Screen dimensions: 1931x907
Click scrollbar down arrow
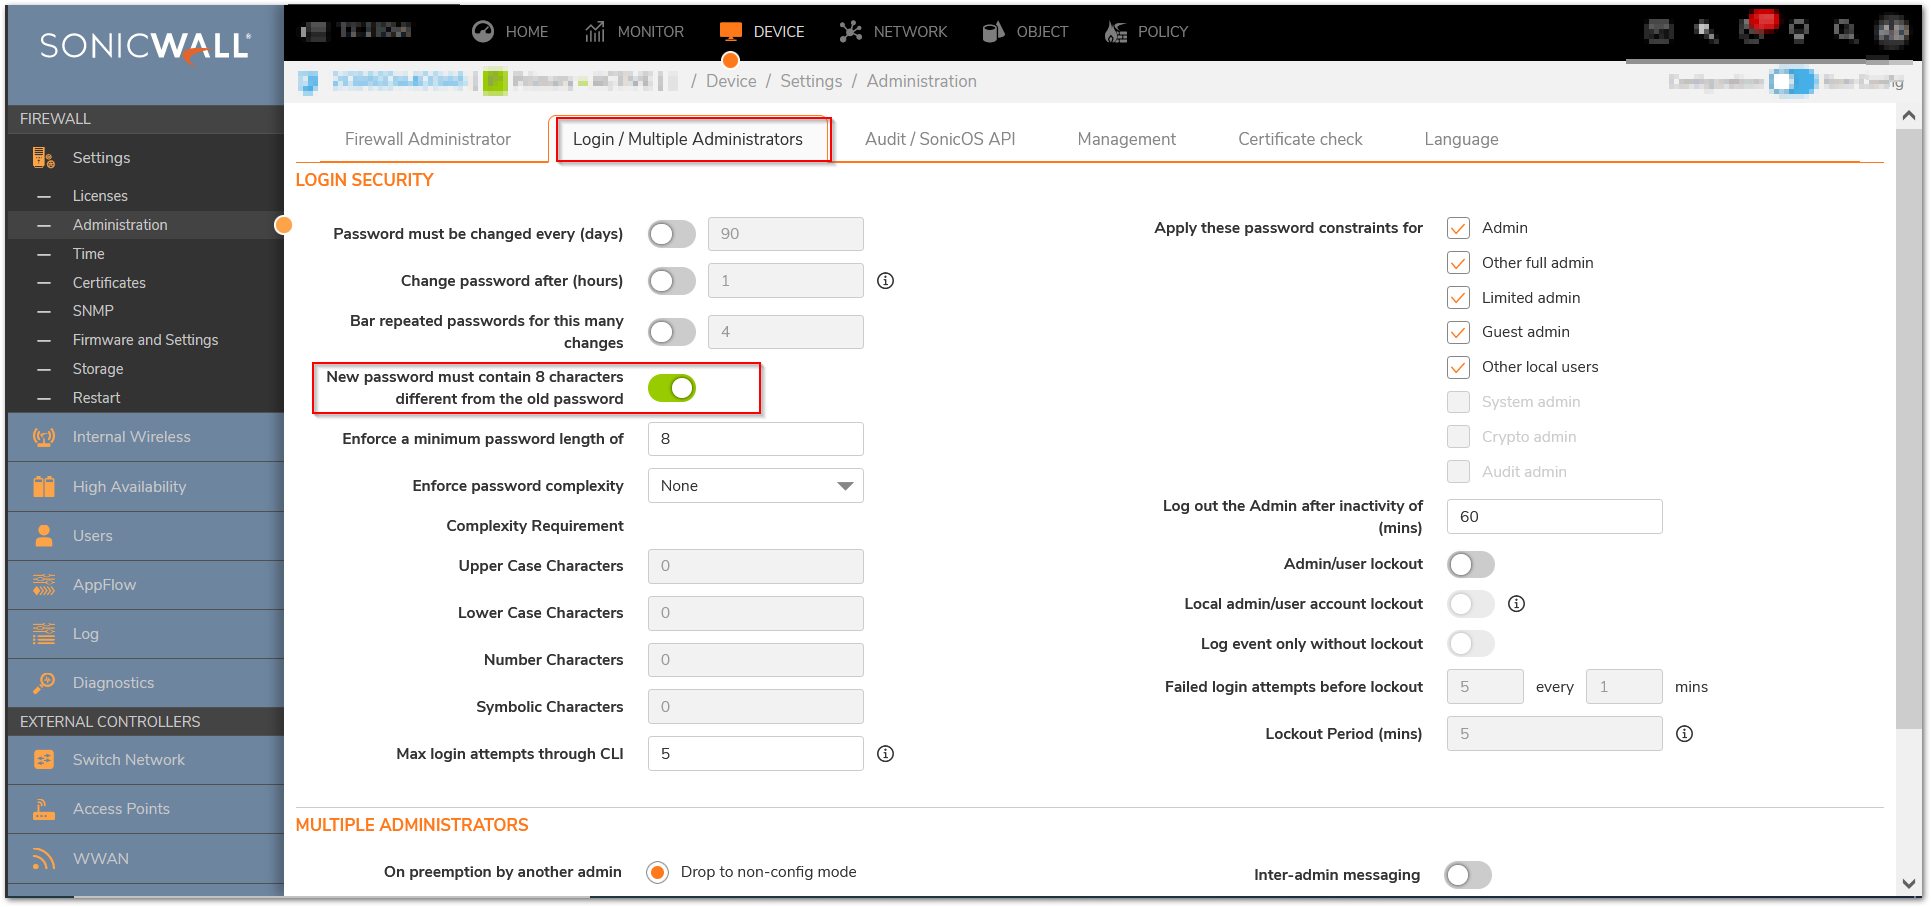point(1909,883)
